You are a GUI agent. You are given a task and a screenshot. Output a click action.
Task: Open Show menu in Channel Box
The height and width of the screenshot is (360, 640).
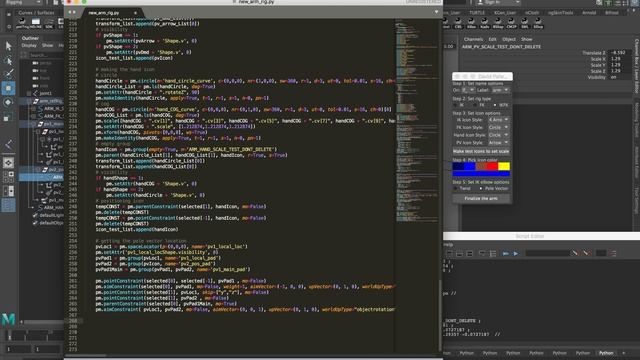coord(527,39)
